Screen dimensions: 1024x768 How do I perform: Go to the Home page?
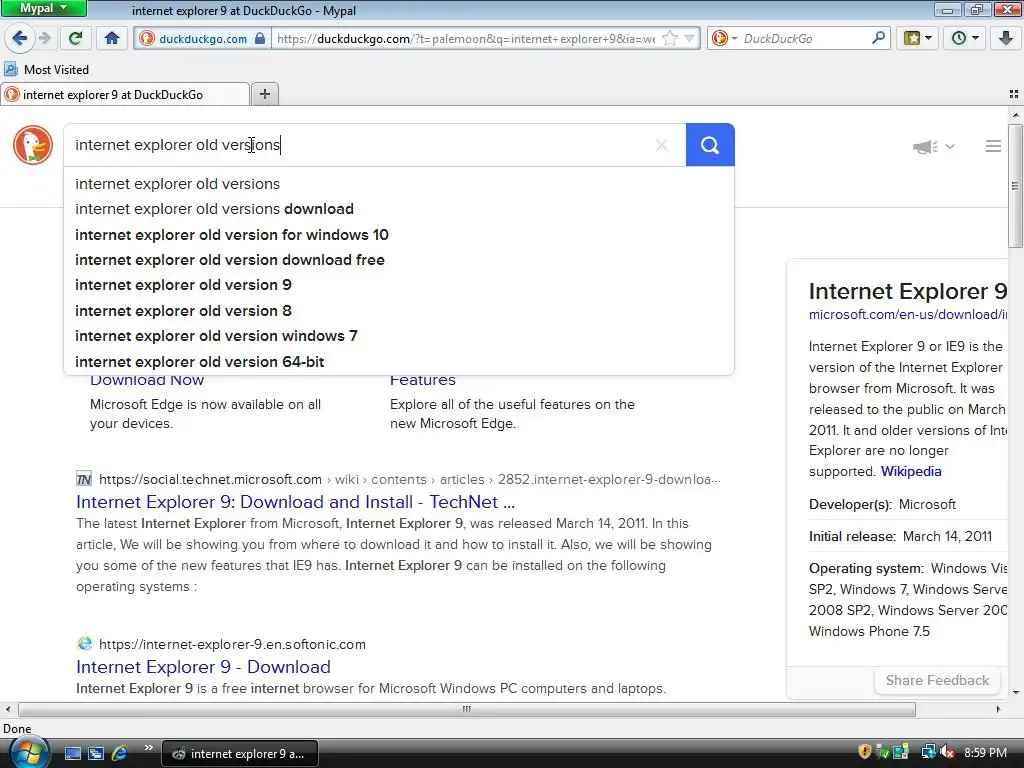112,39
